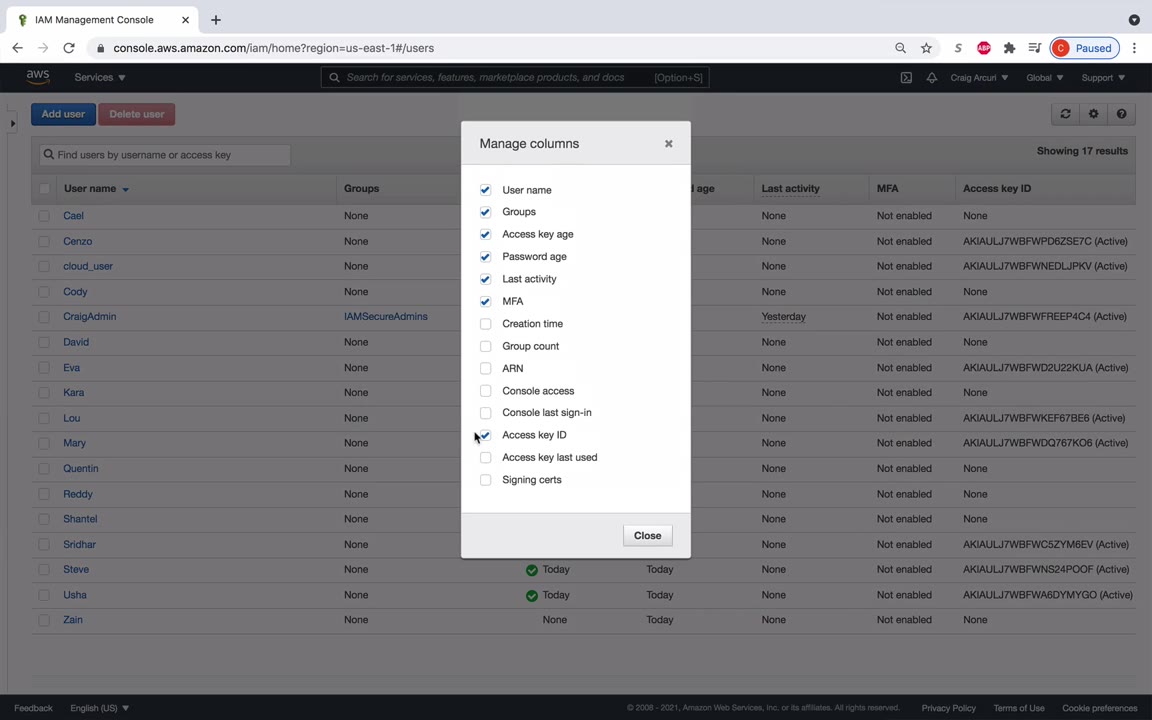1152x720 pixels.
Task: Click the browser address bar URL
Action: (273, 48)
